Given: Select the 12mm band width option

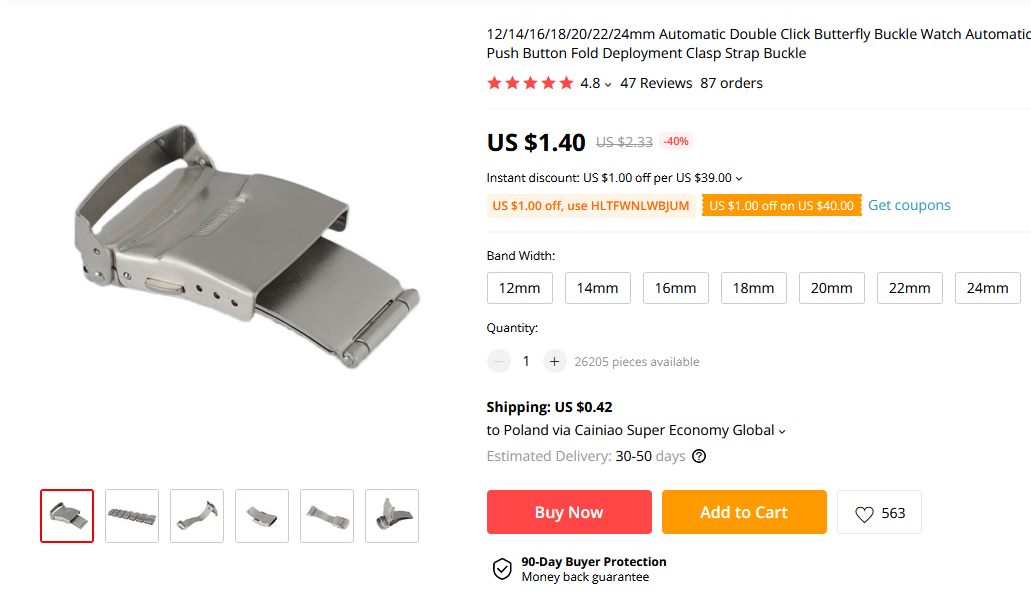Looking at the screenshot, I should click(x=520, y=288).
